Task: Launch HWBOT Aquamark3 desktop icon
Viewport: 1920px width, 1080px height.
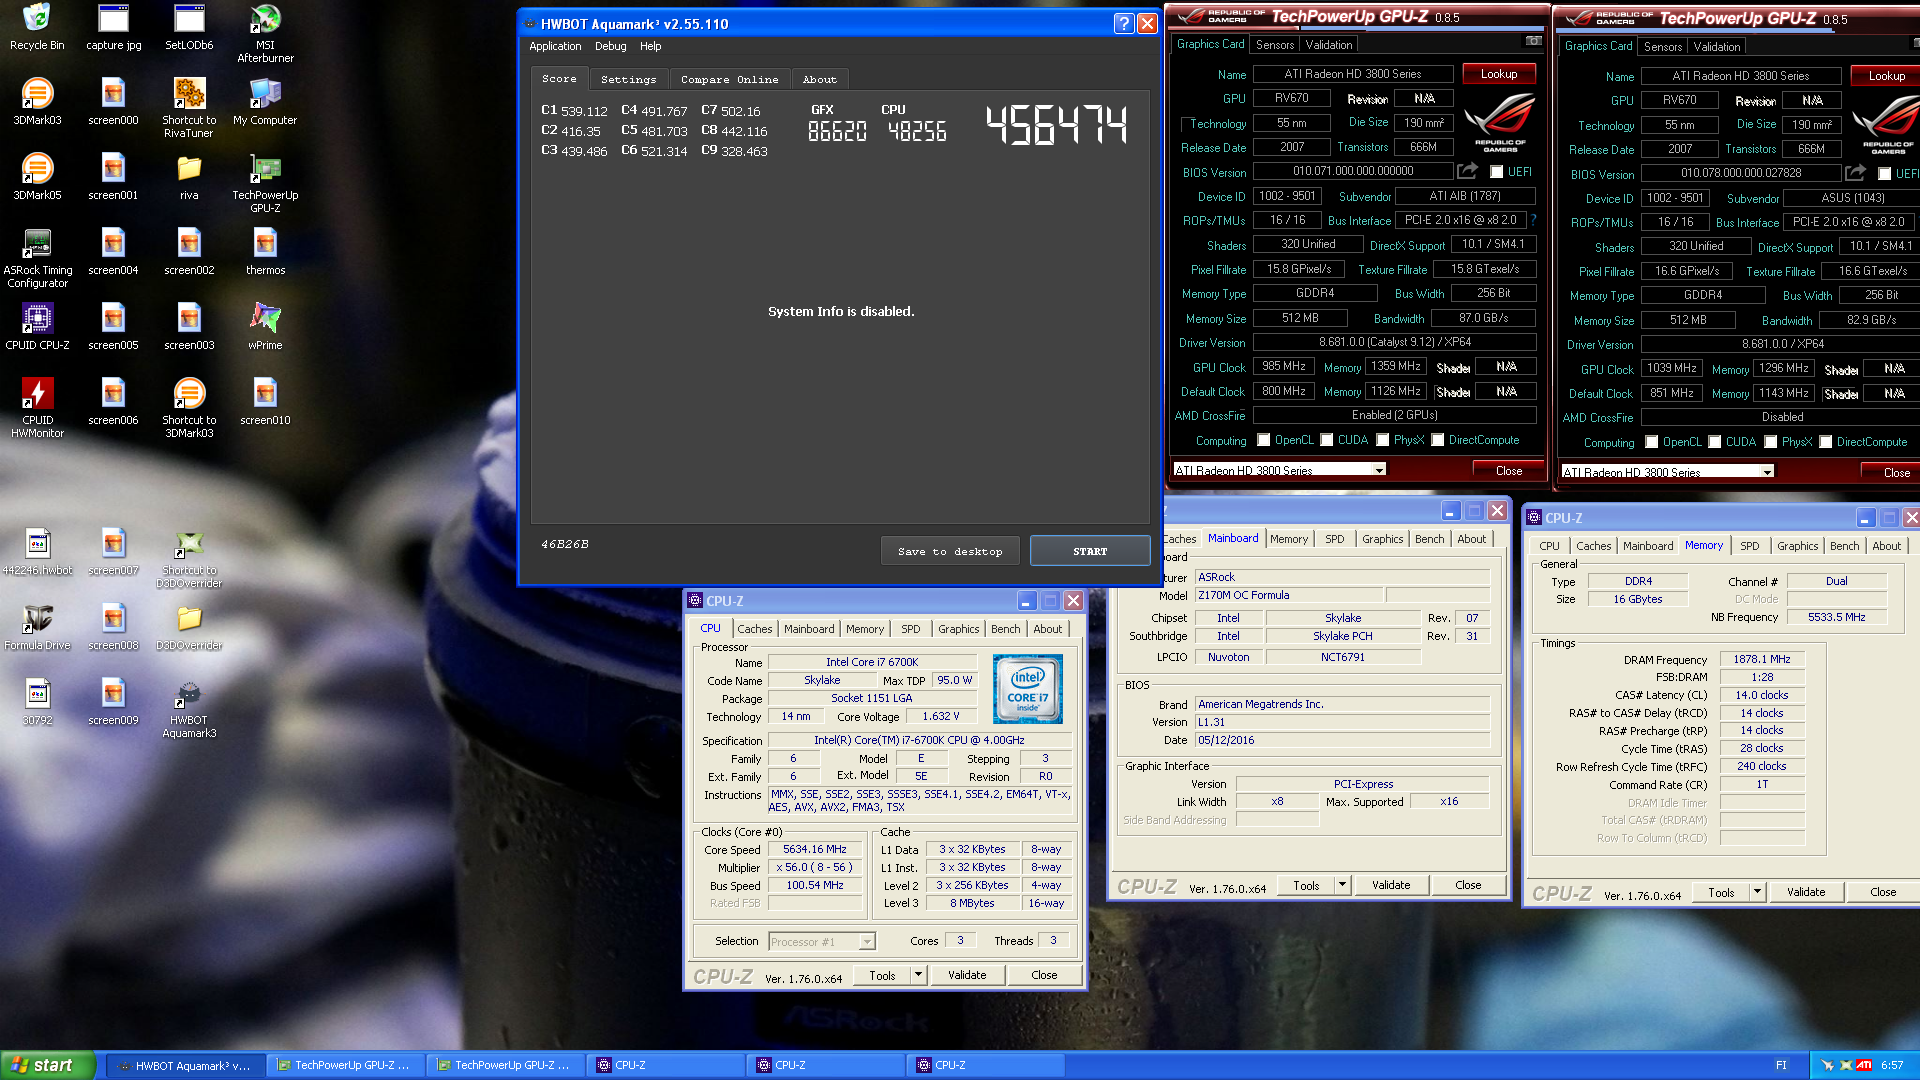Action: point(189,708)
